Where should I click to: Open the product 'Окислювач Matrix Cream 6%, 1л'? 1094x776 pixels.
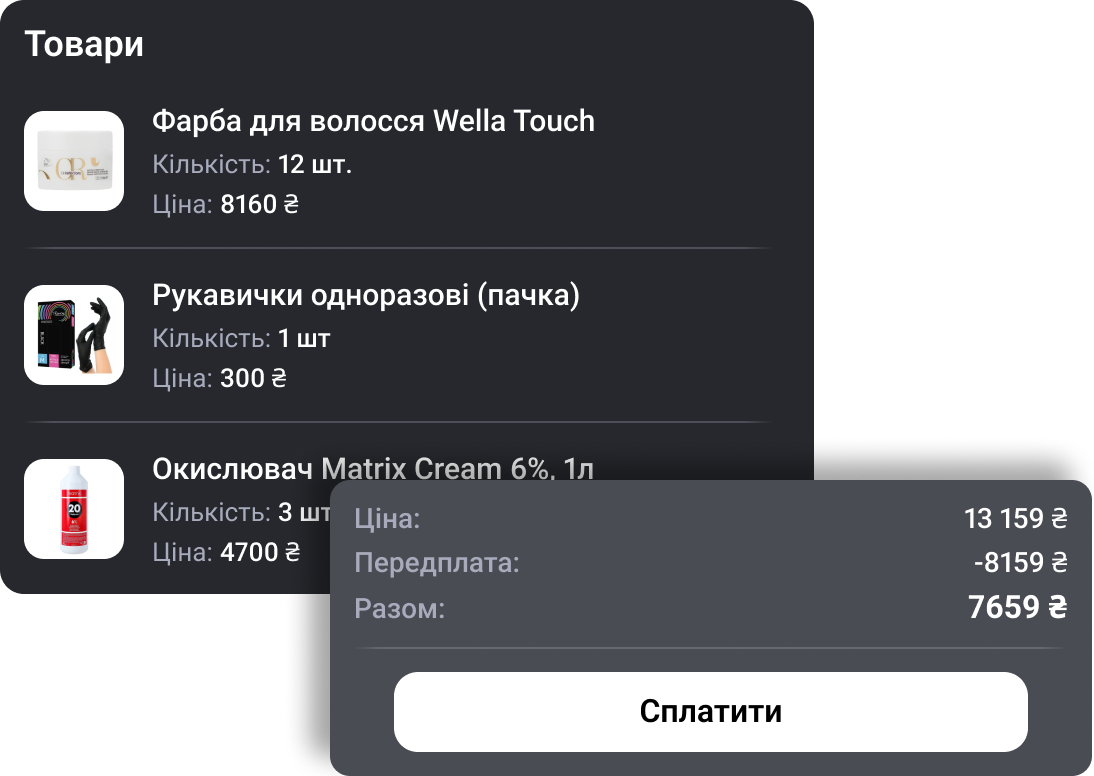(371, 468)
